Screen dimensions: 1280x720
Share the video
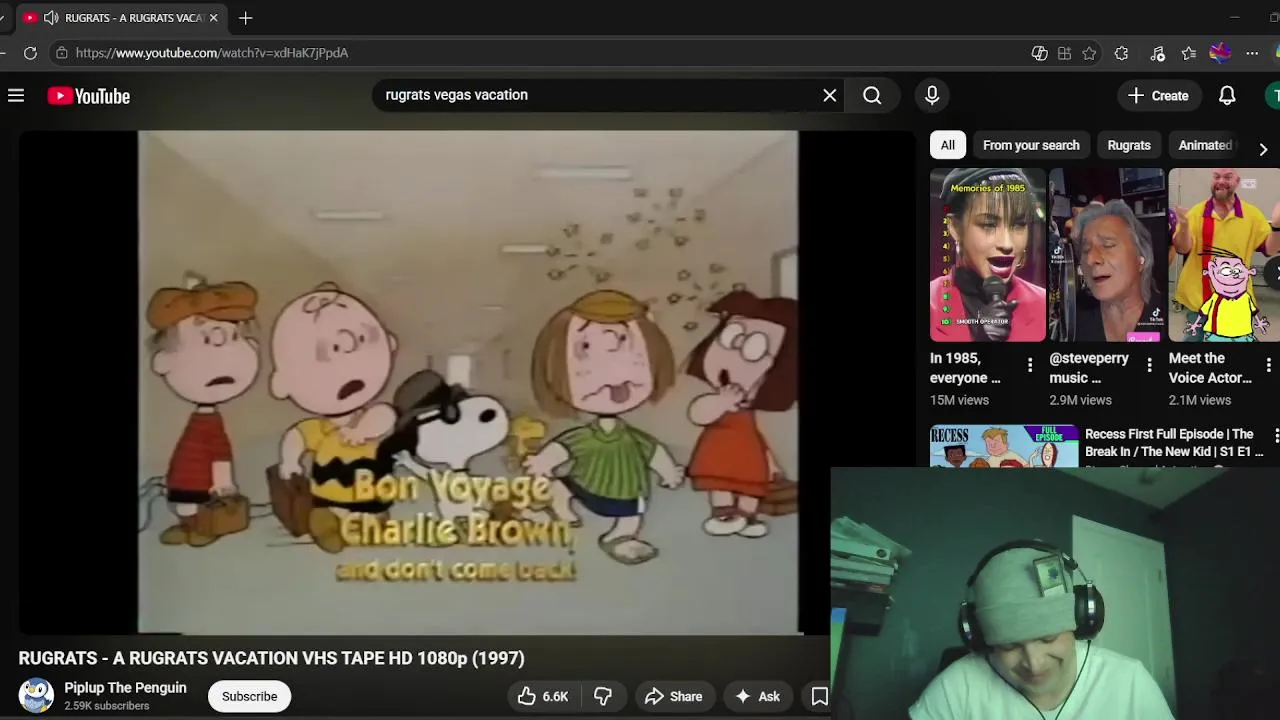(x=673, y=696)
